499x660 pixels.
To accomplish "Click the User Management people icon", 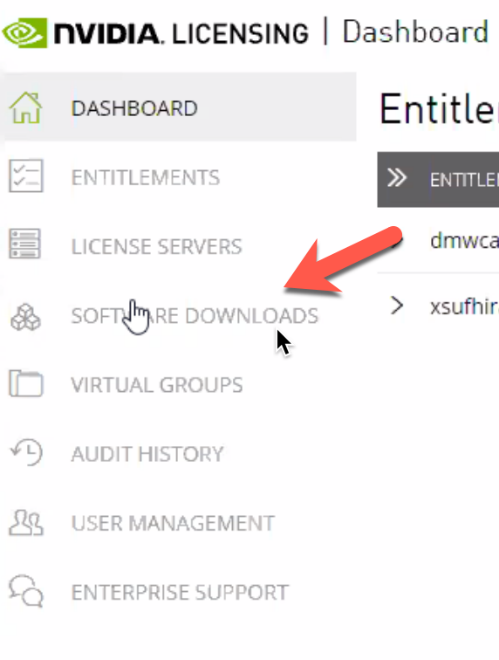I will click(26, 522).
